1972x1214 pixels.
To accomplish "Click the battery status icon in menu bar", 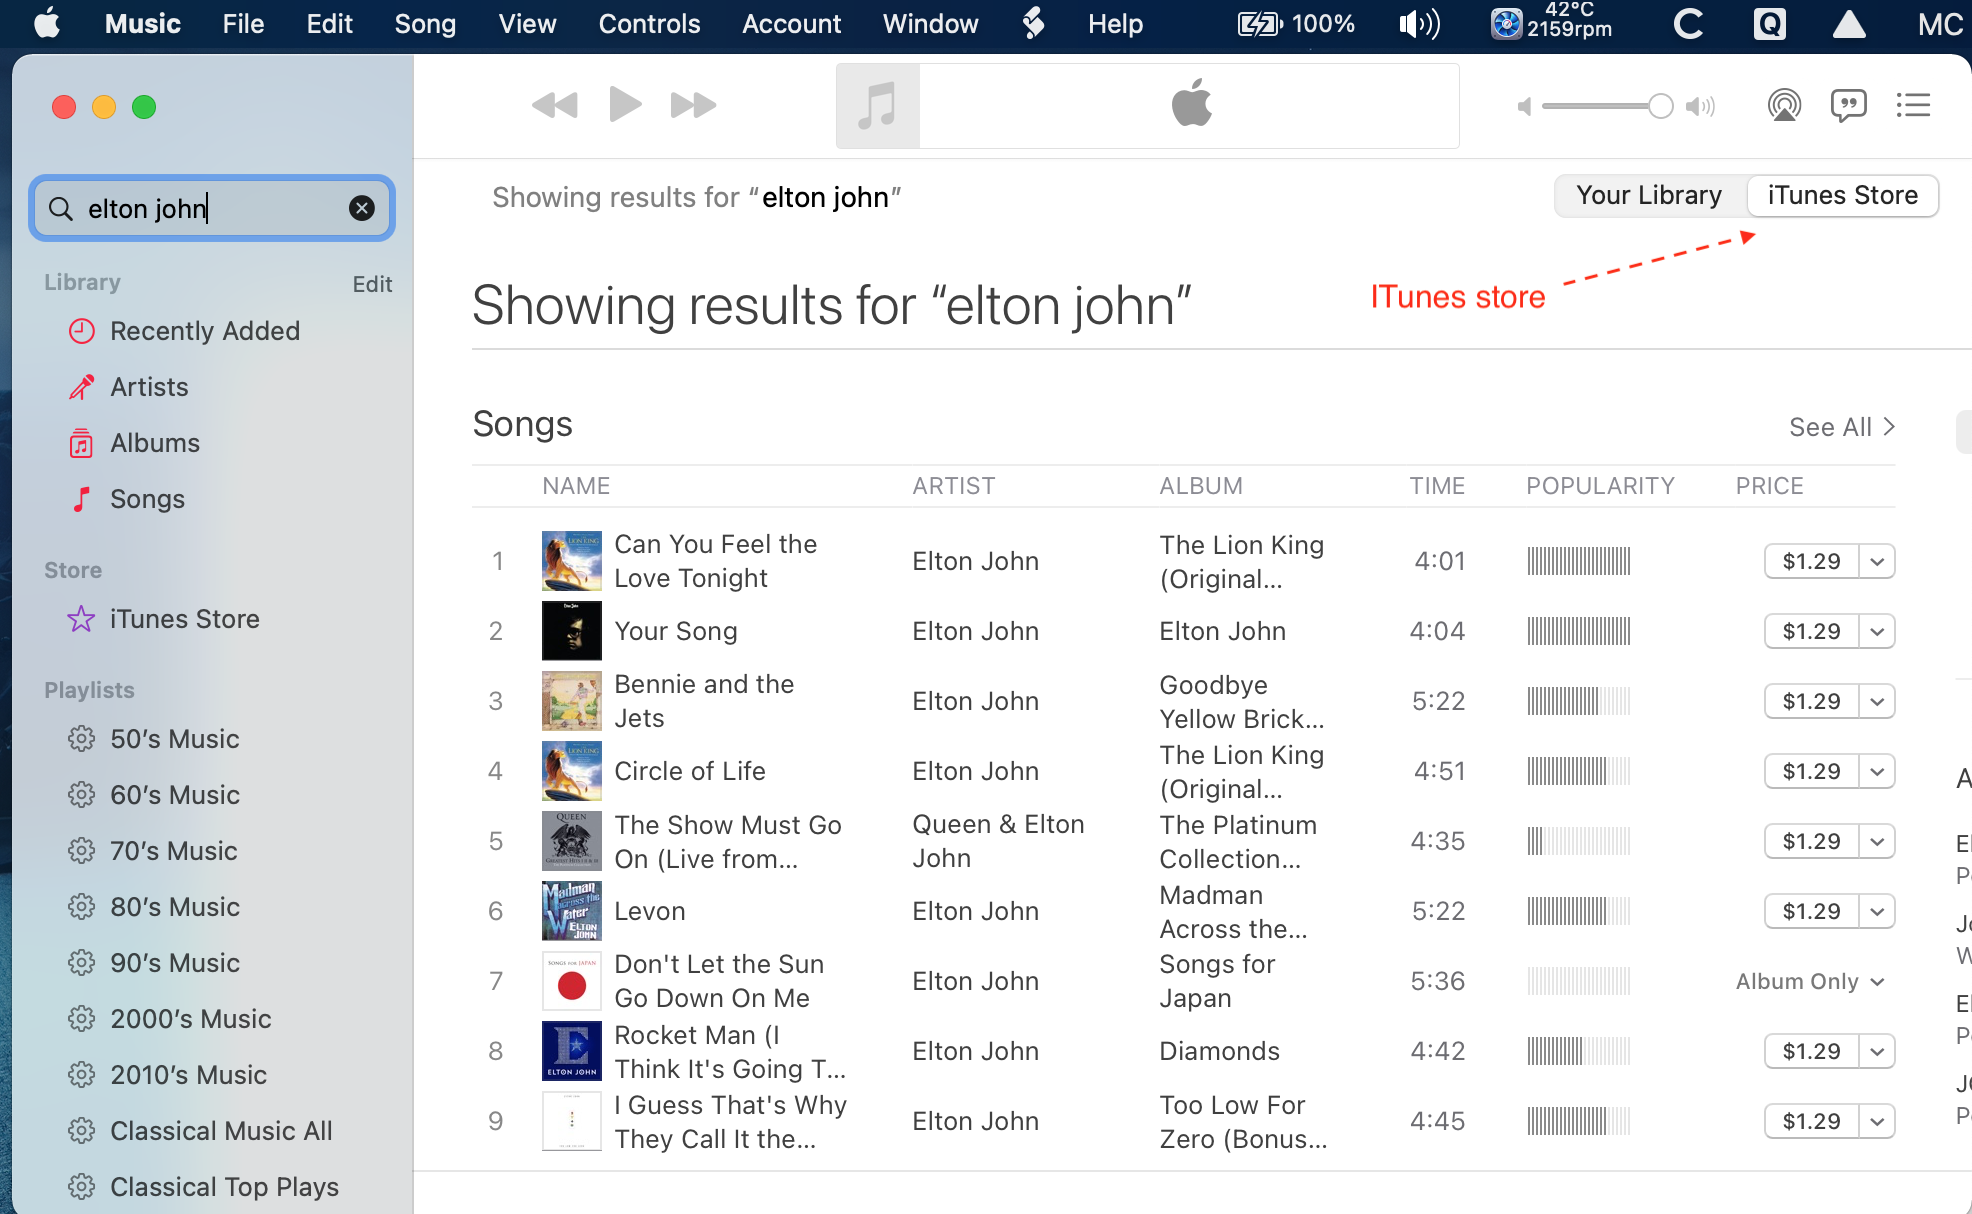I will coord(1260,23).
